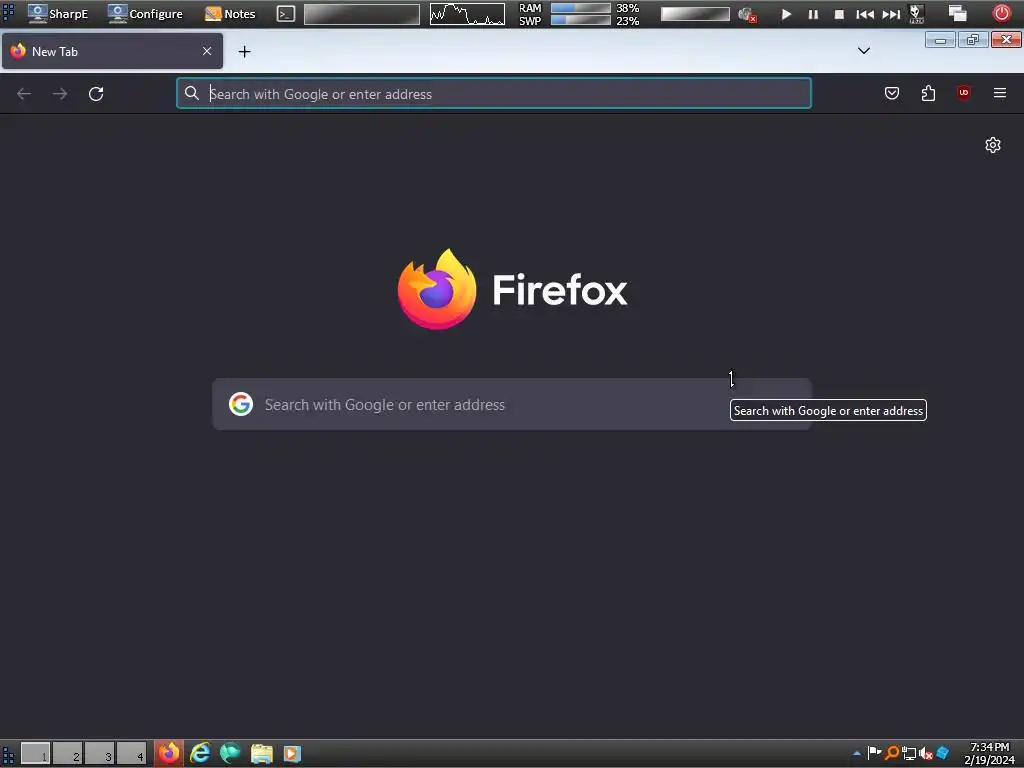Click the orange magnifier tray icon
Viewport: 1024px width, 768px height.
pos(891,753)
